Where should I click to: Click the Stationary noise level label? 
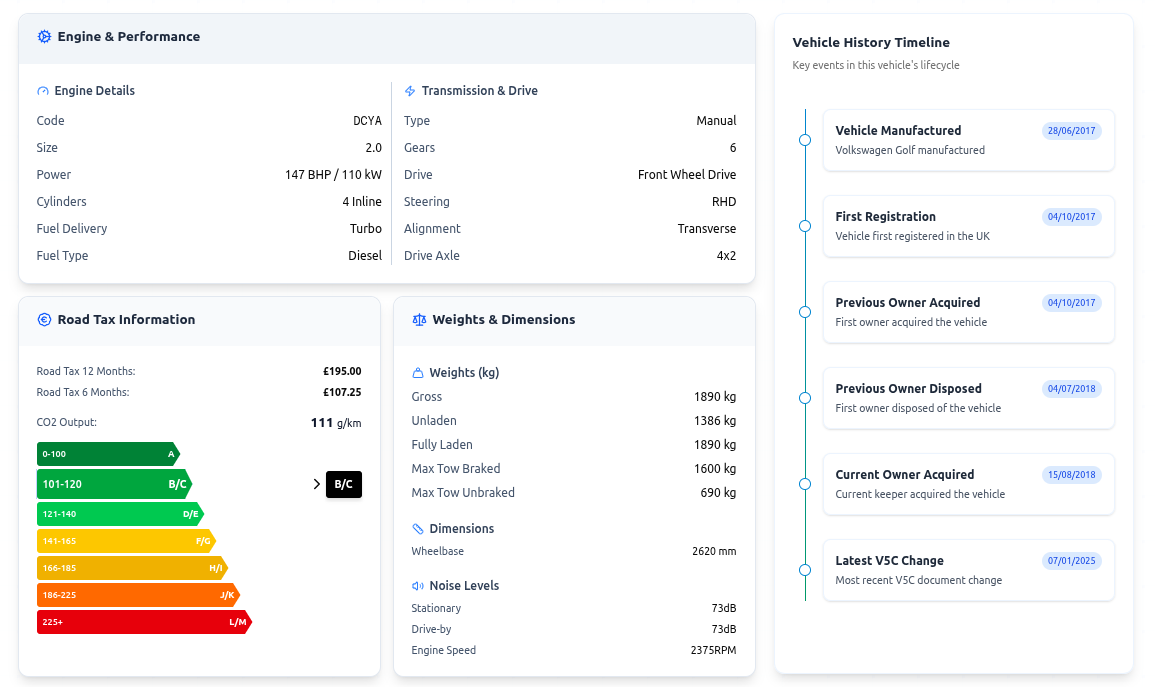(436, 609)
